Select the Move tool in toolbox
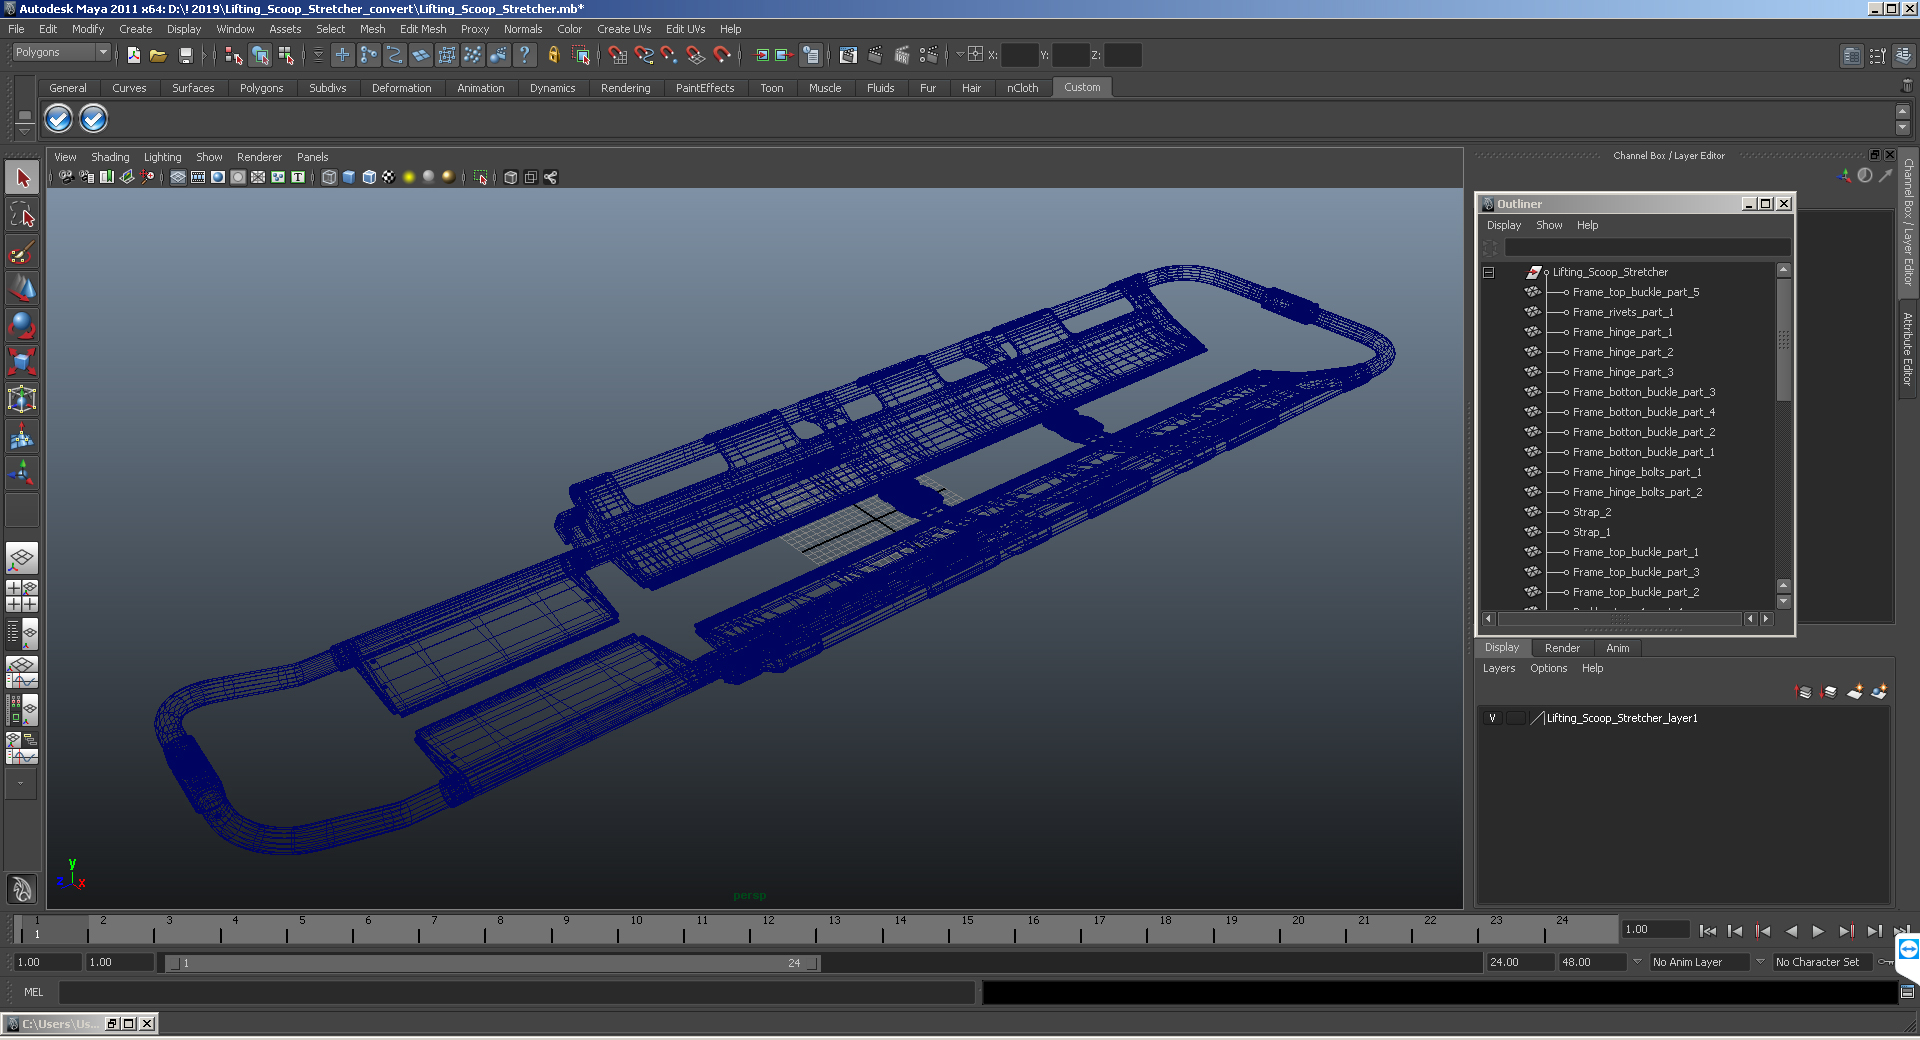Screen dimensions: 1920x1040 pyautogui.click(x=22, y=289)
